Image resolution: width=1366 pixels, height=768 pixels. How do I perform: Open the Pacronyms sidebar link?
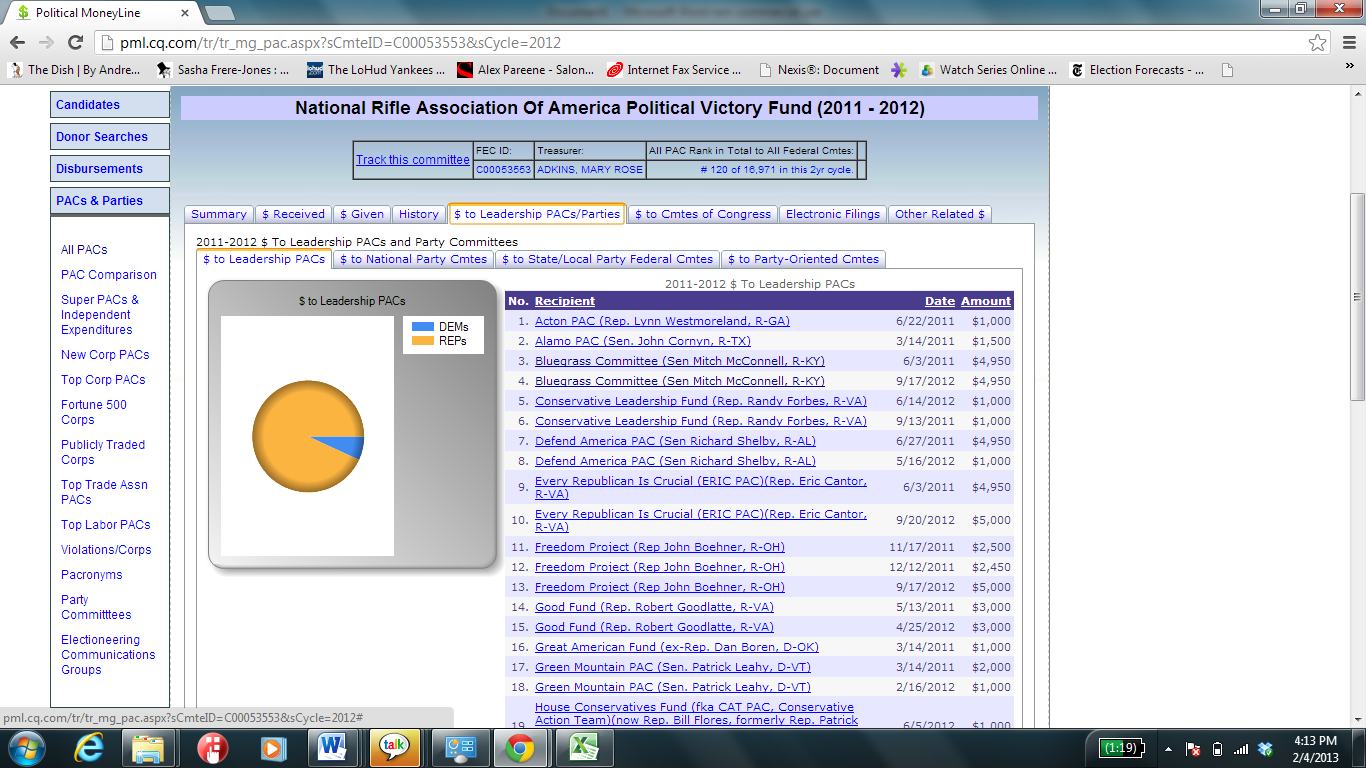tap(91, 575)
